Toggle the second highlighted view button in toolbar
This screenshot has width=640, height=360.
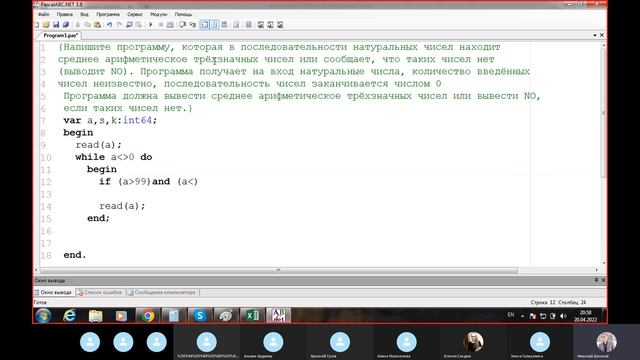[x=214, y=25]
